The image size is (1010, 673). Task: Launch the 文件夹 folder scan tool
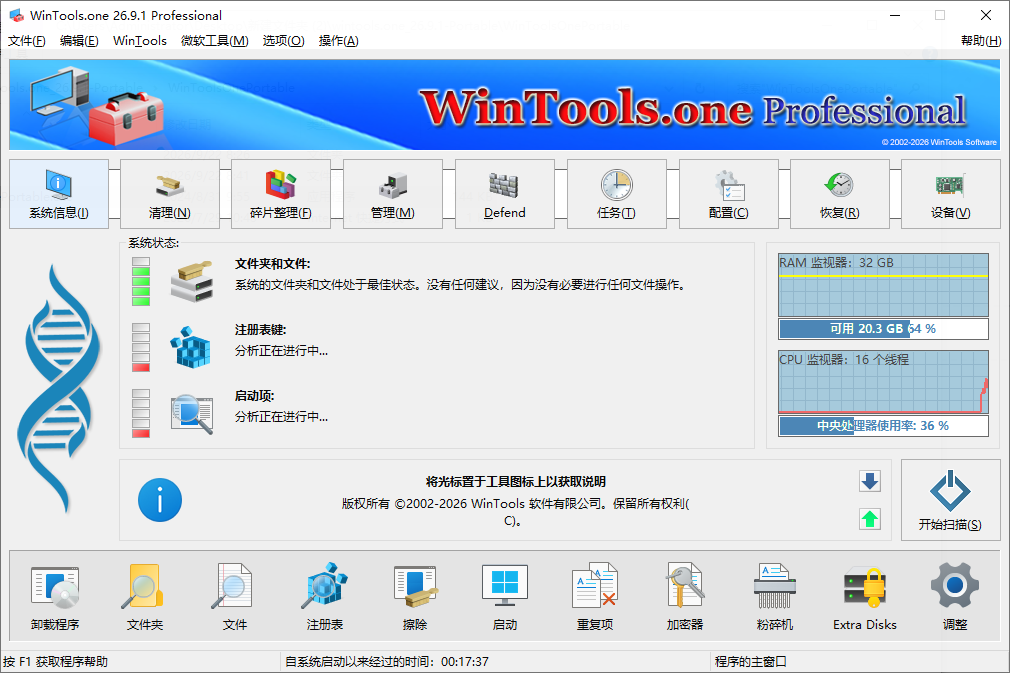point(145,596)
